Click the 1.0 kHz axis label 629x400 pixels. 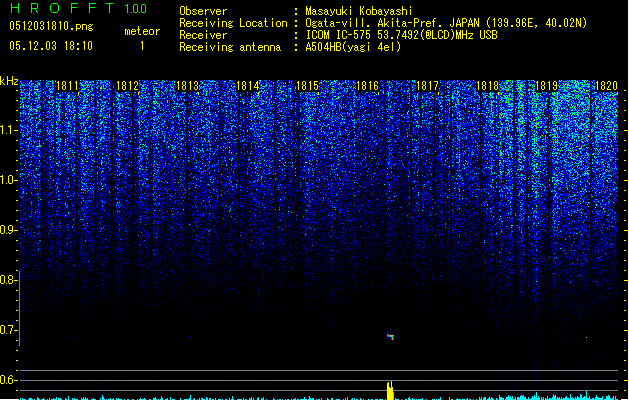(8, 180)
